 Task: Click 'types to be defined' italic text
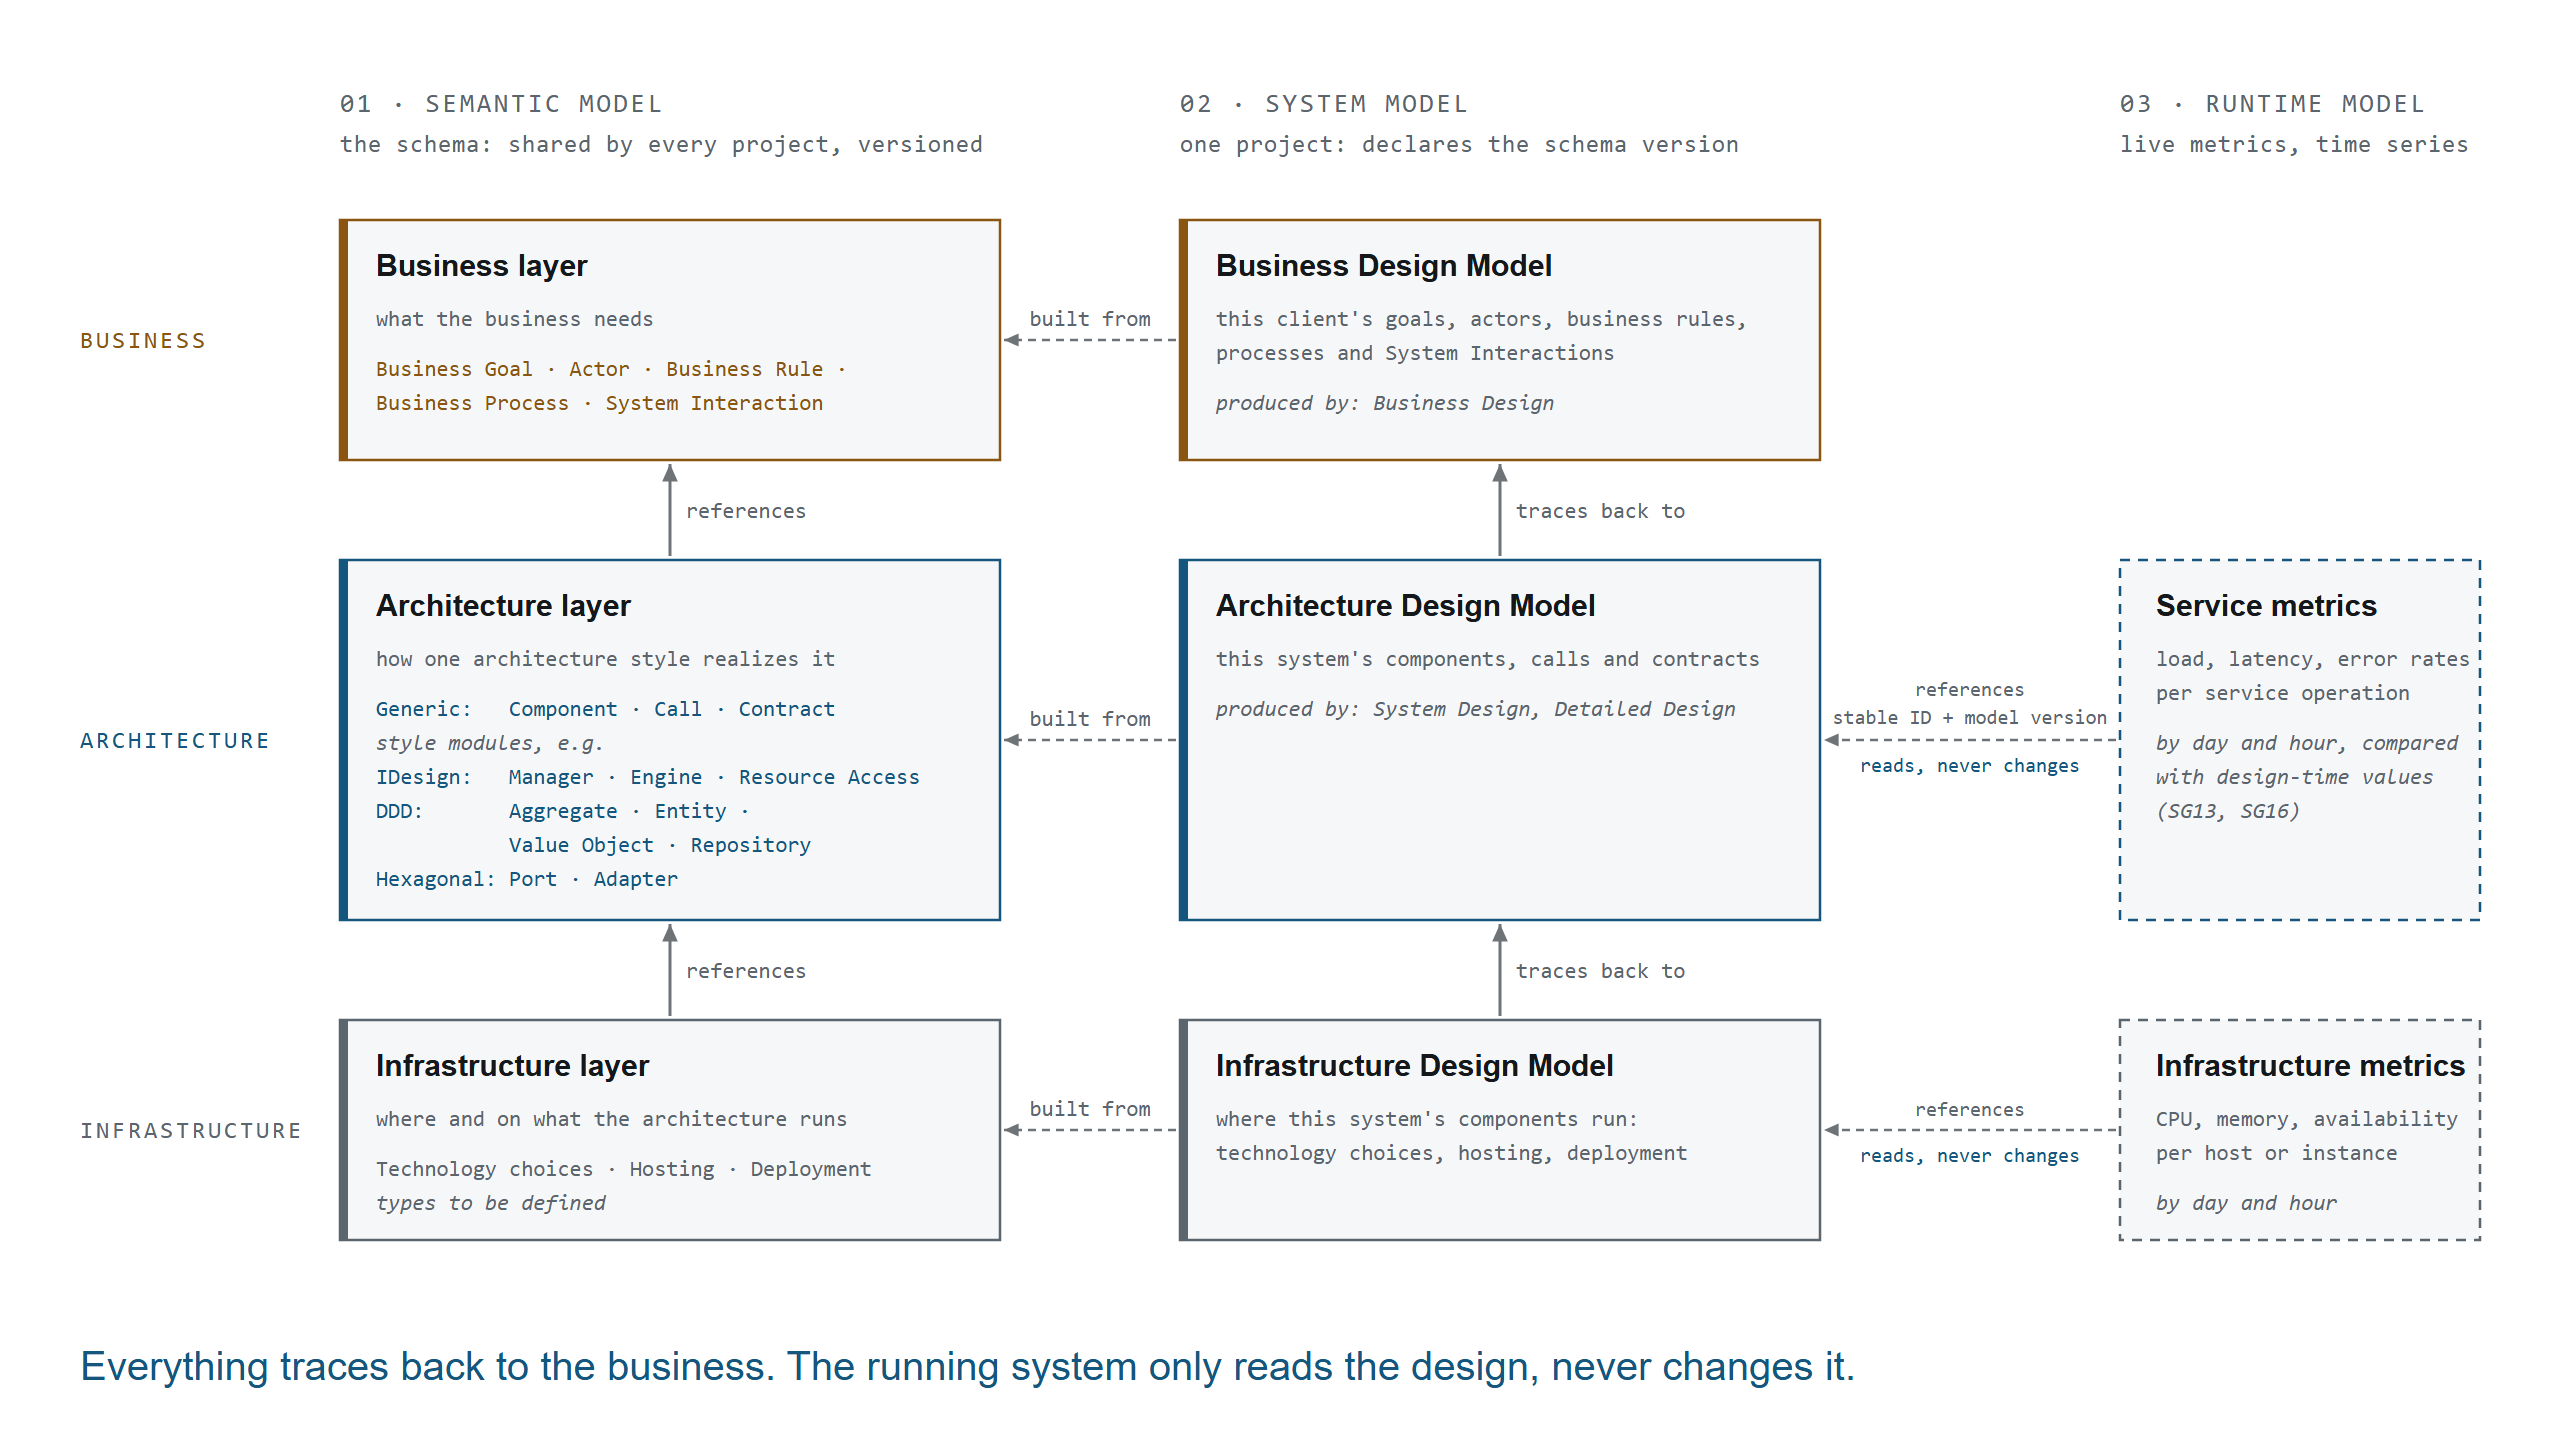[491, 1203]
